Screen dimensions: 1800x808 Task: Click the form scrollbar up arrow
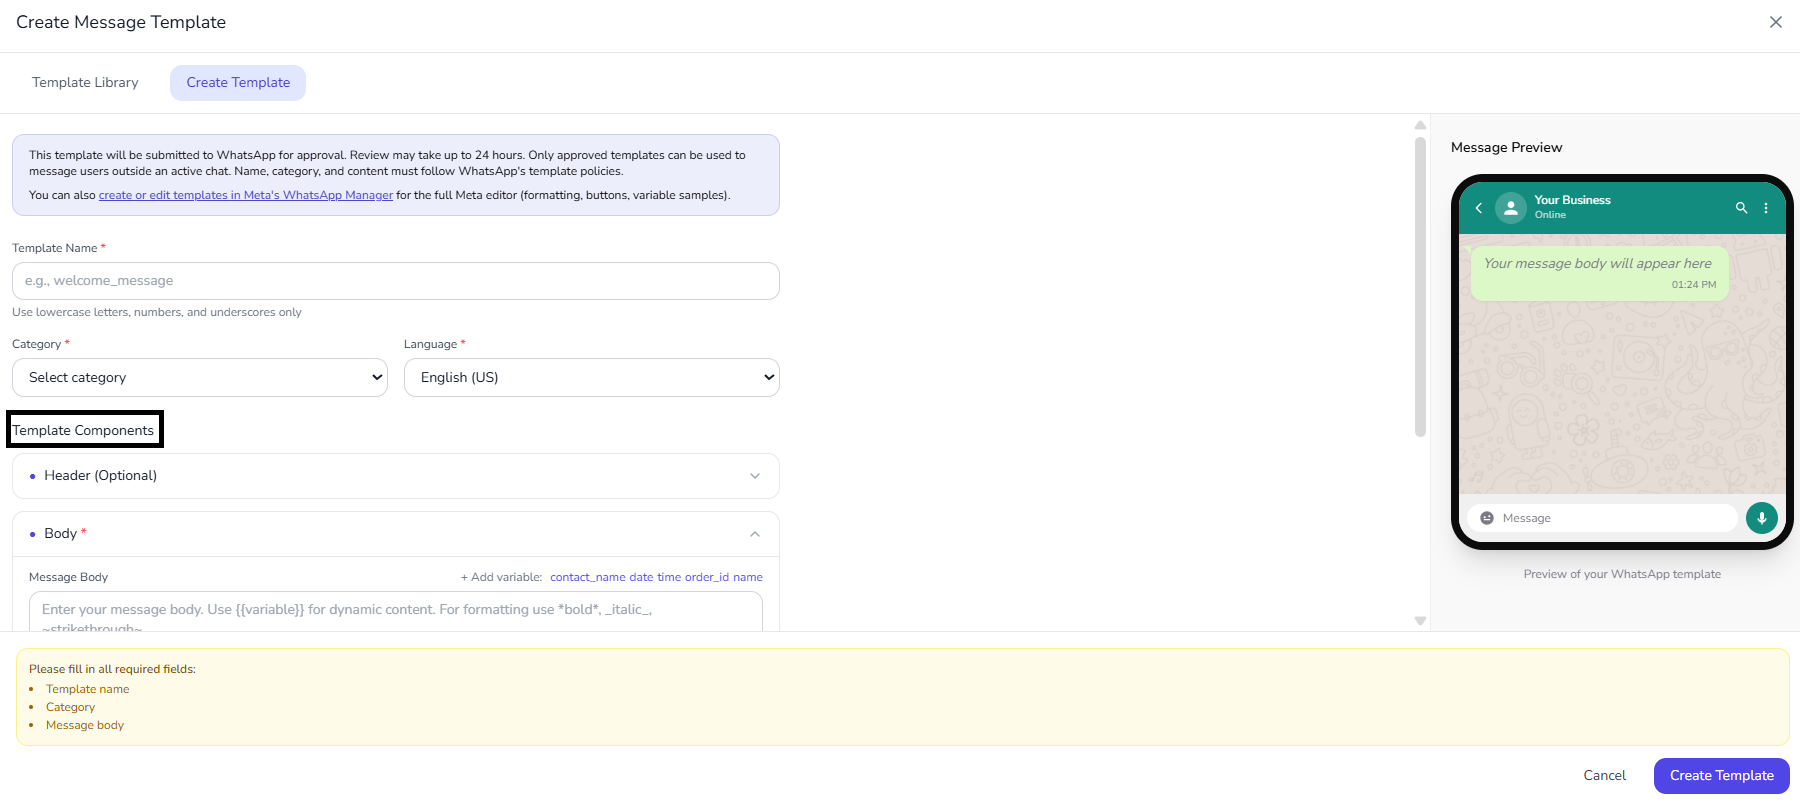pyautogui.click(x=1420, y=125)
